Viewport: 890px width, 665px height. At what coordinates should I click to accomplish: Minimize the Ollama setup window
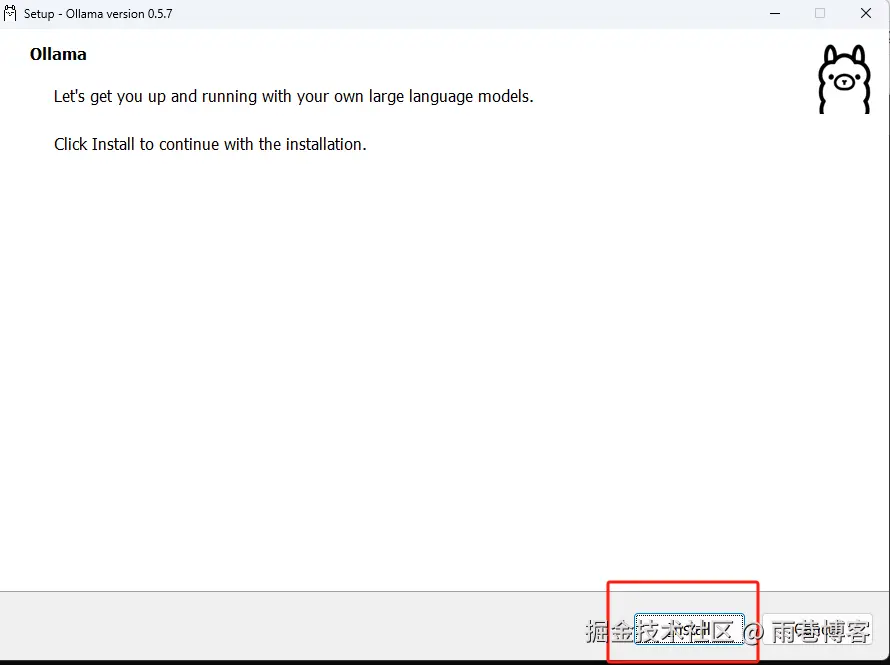click(x=775, y=13)
